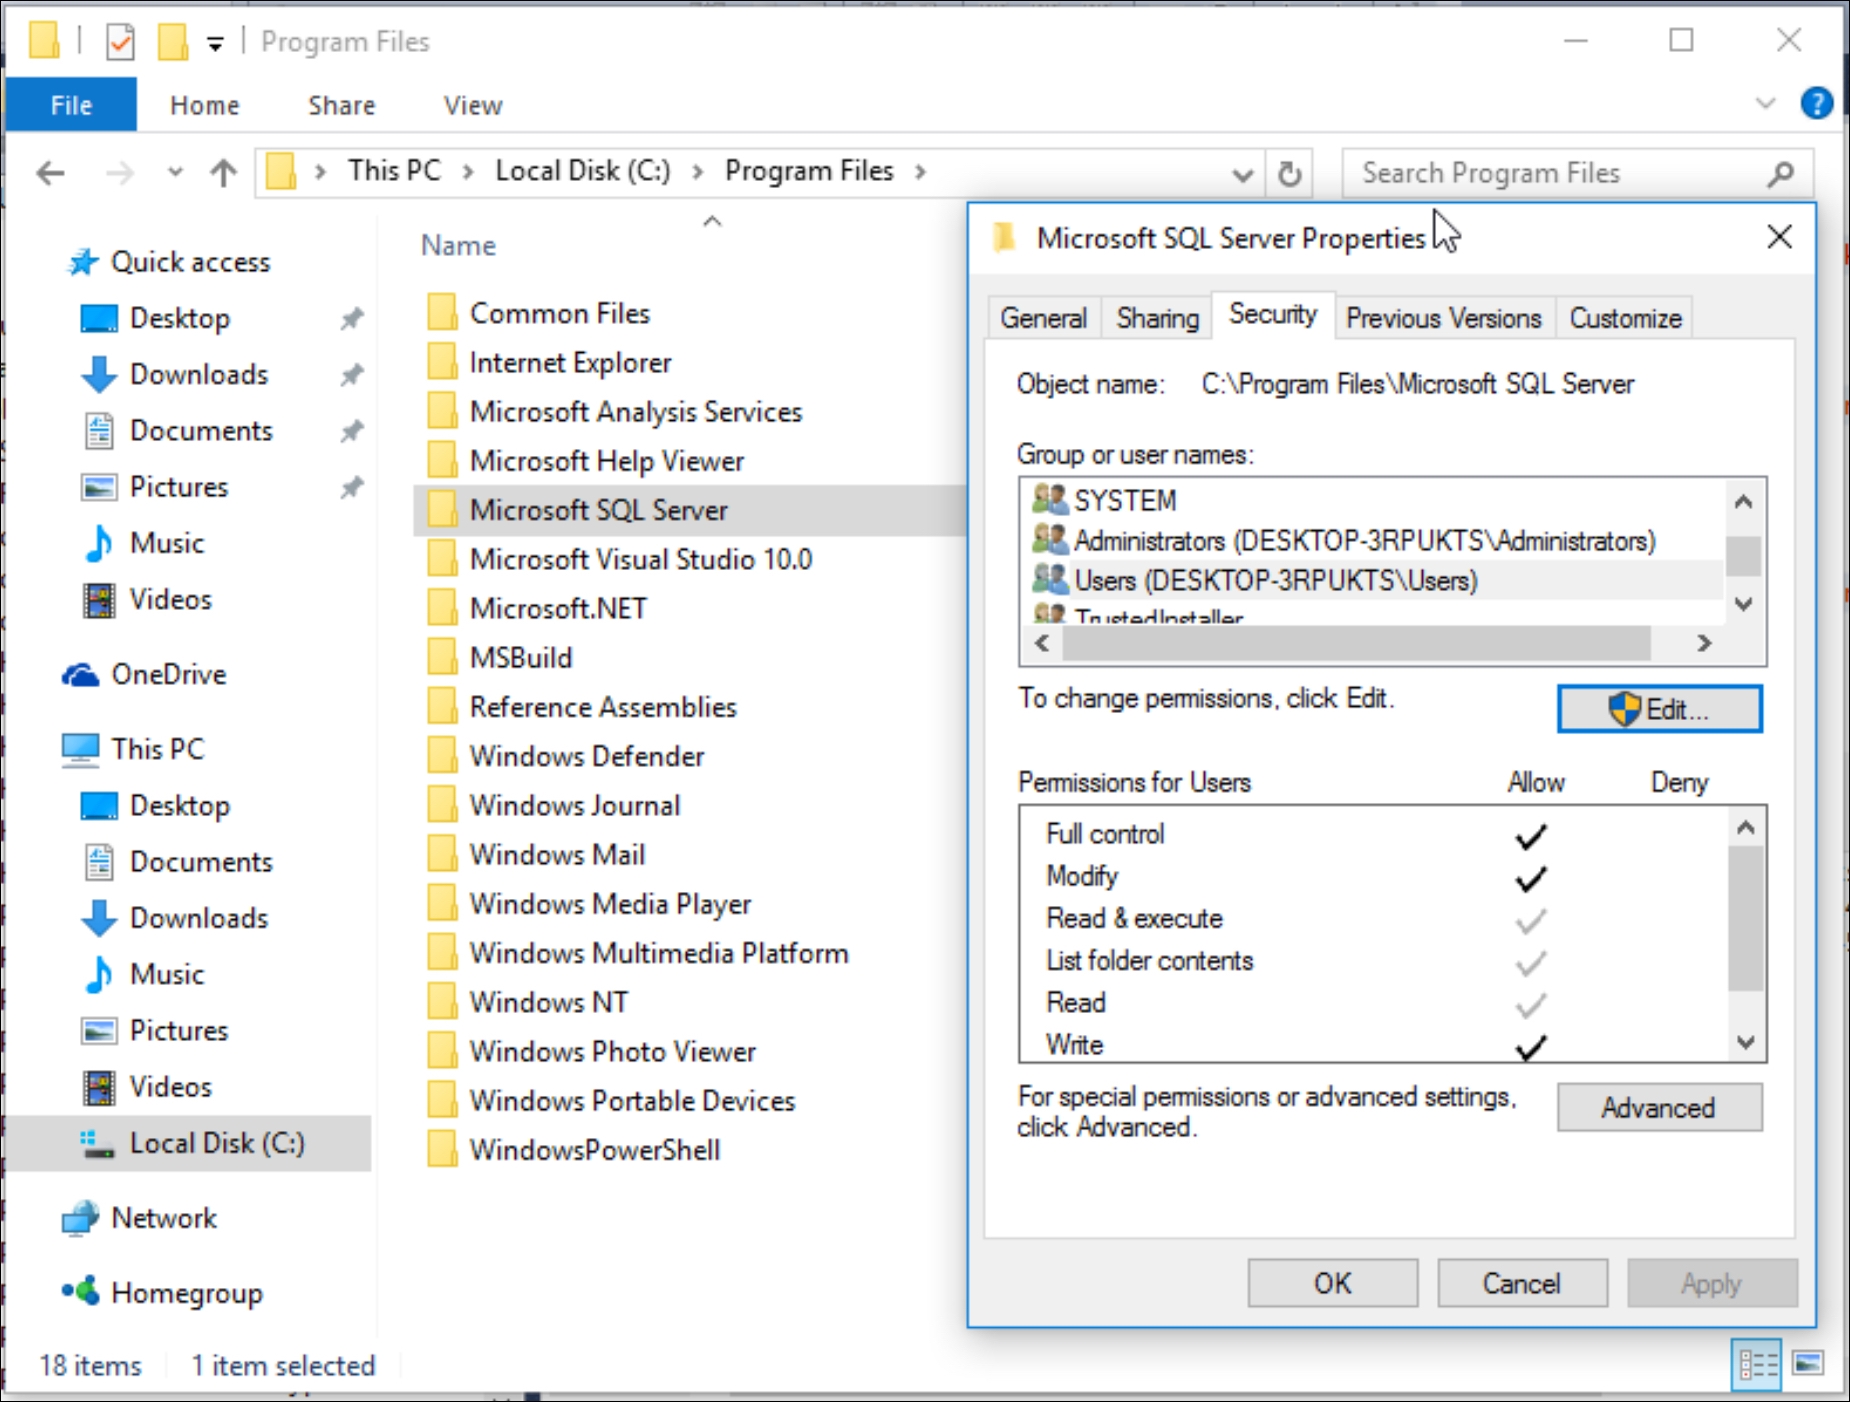Viewport: 1850px width, 1402px height.
Task: Select the Common Files folder
Action: 538,313
